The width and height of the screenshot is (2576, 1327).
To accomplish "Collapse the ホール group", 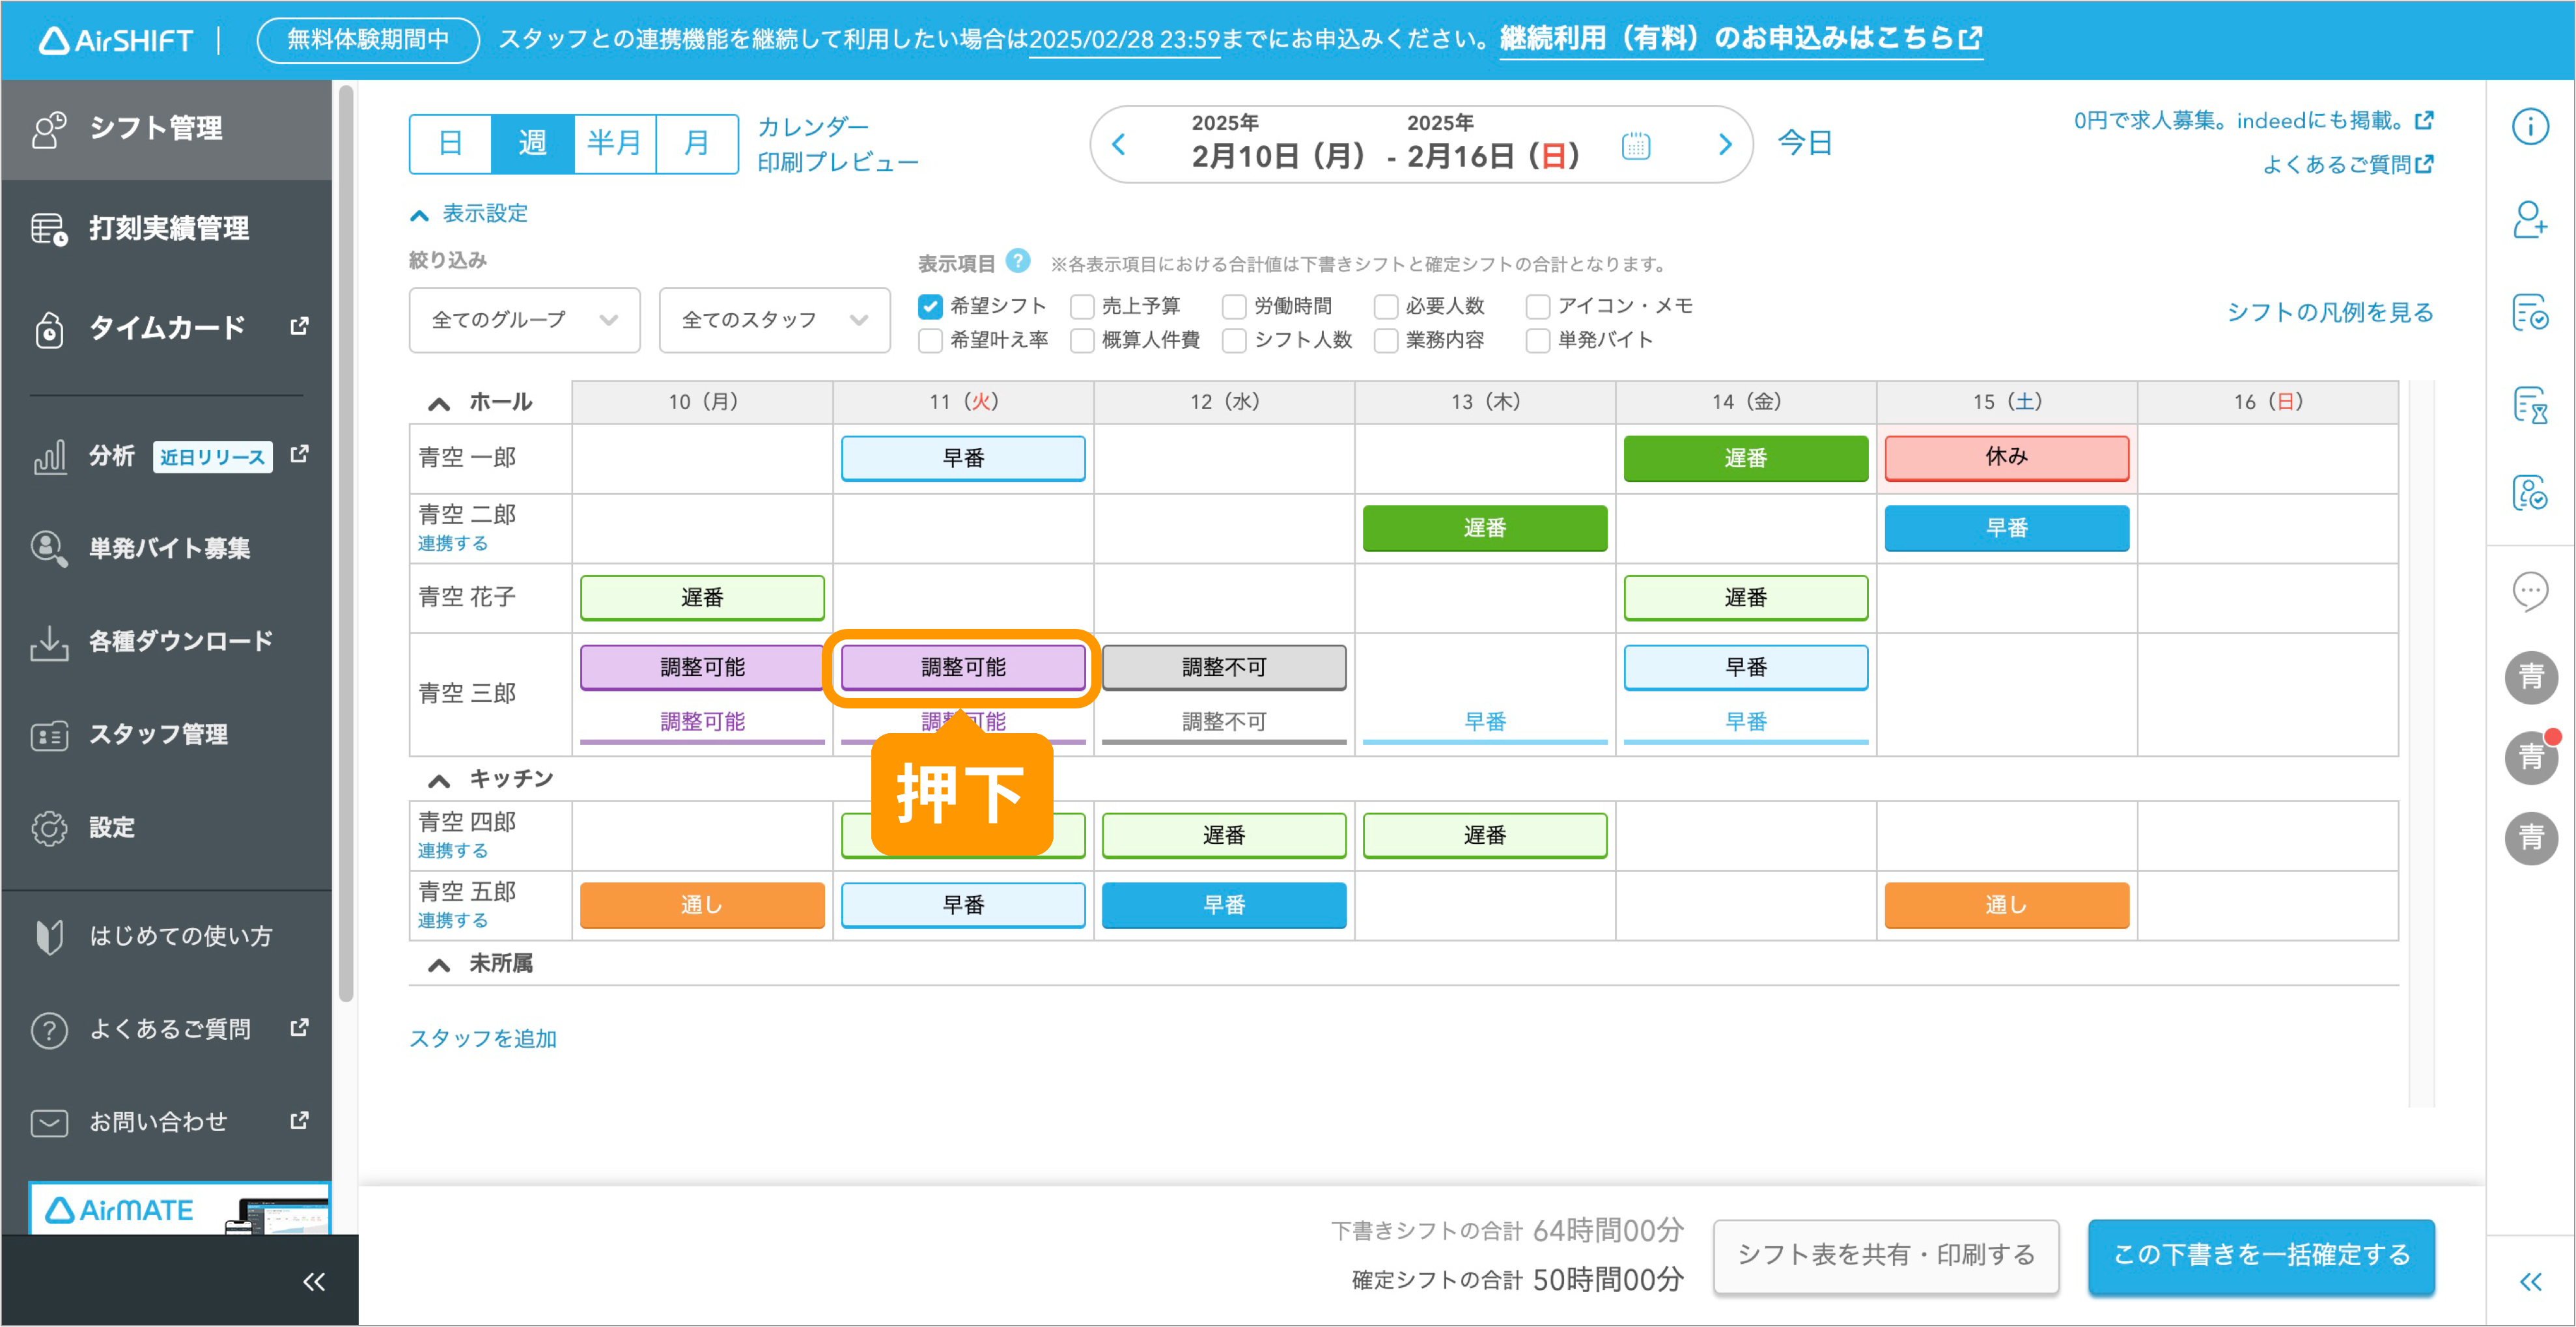I will [x=438, y=403].
